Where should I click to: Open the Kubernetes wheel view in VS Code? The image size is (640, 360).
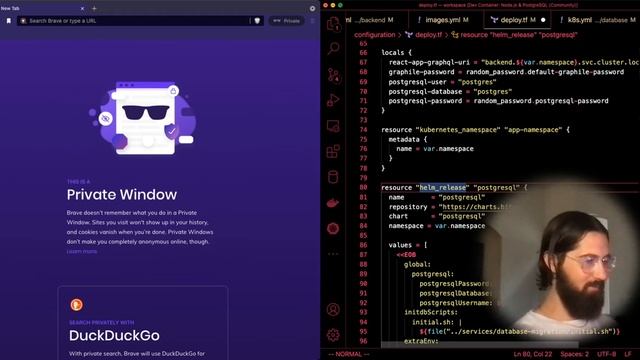click(x=333, y=228)
